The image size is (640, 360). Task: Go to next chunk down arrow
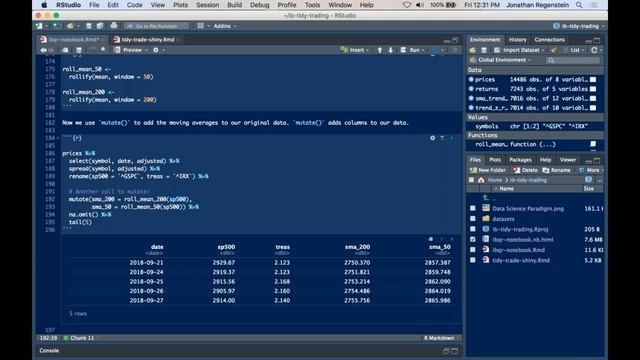point(391,50)
